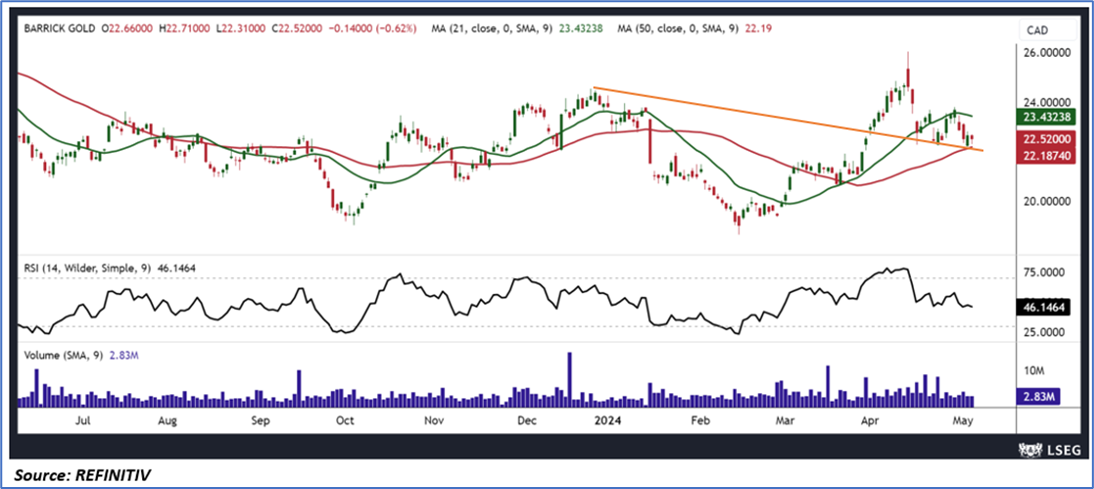This screenshot has width=1094, height=489.
Task: Click the BARRICK GOLD symbol title
Action: 59,29
